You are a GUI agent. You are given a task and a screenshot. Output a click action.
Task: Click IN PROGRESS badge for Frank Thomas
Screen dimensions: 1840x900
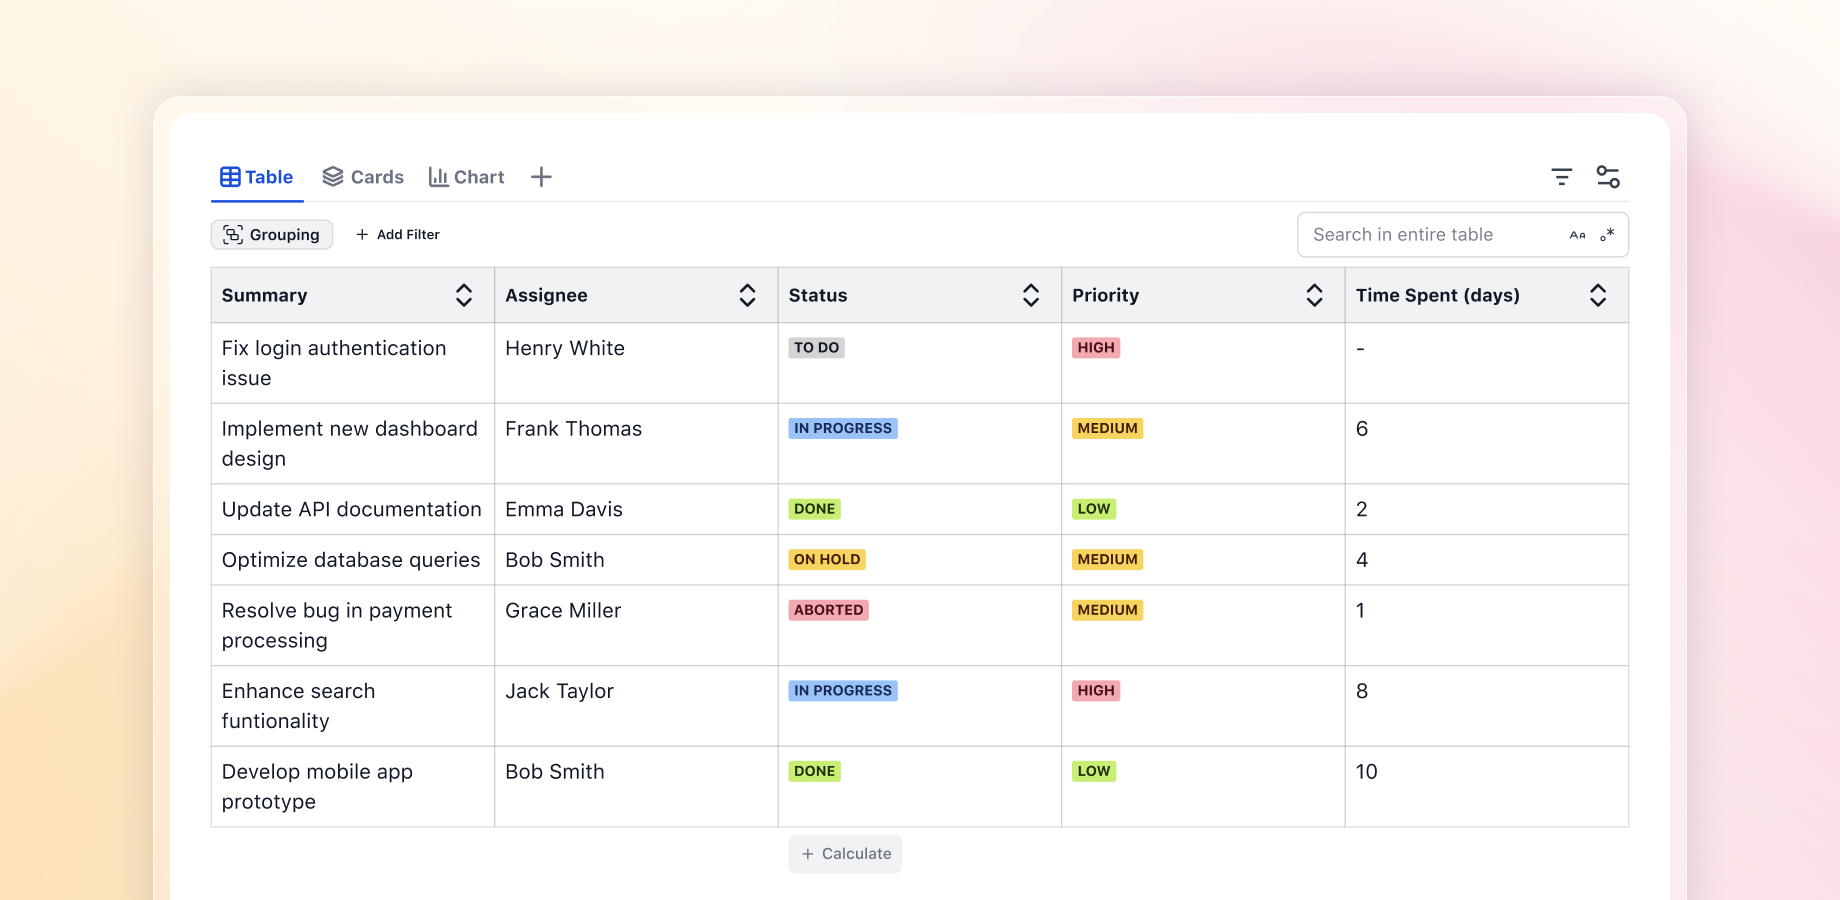pyautogui.click(x=843, y=428)
